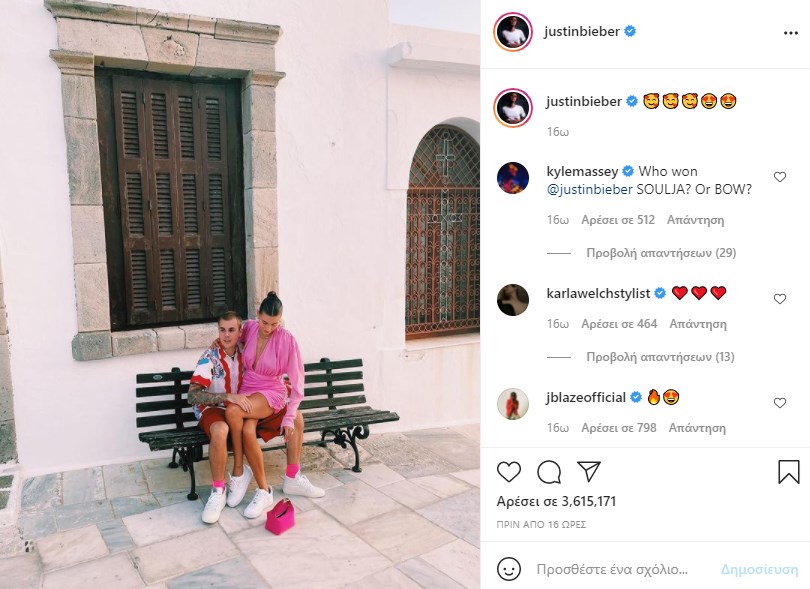View the 3,615,171 likes list
Image resolution: width=810 pixels, height=589 pixels.
[556, 501]
